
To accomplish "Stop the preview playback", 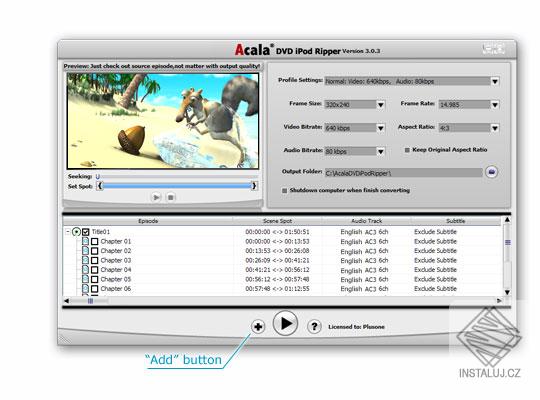I will pyautogui.click(x=170, y=197).
